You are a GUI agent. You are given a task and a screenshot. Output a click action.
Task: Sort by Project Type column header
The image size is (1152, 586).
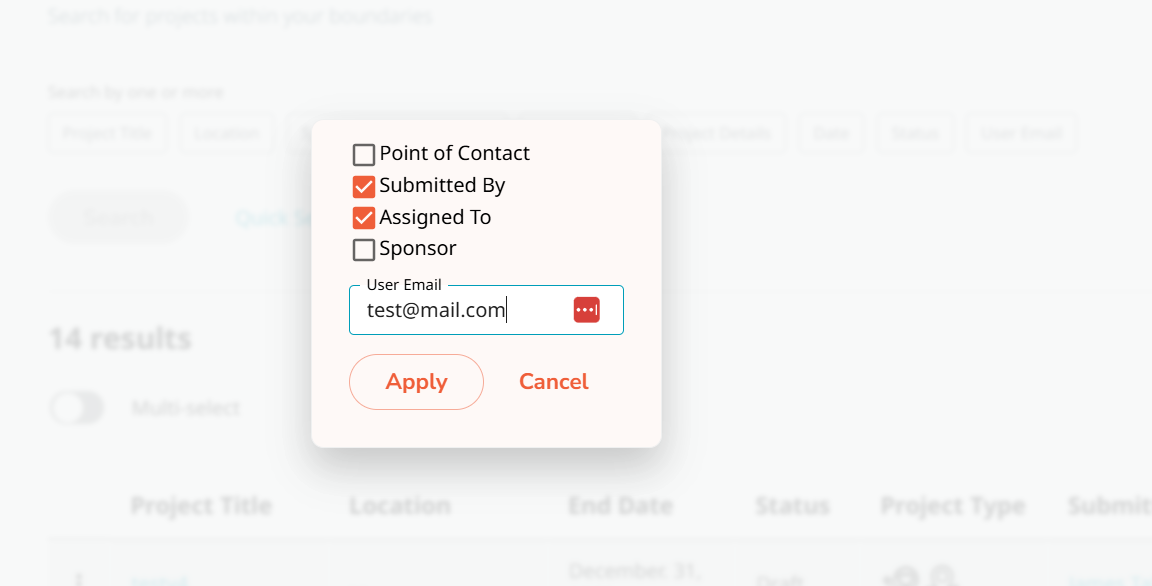point(952,506)
